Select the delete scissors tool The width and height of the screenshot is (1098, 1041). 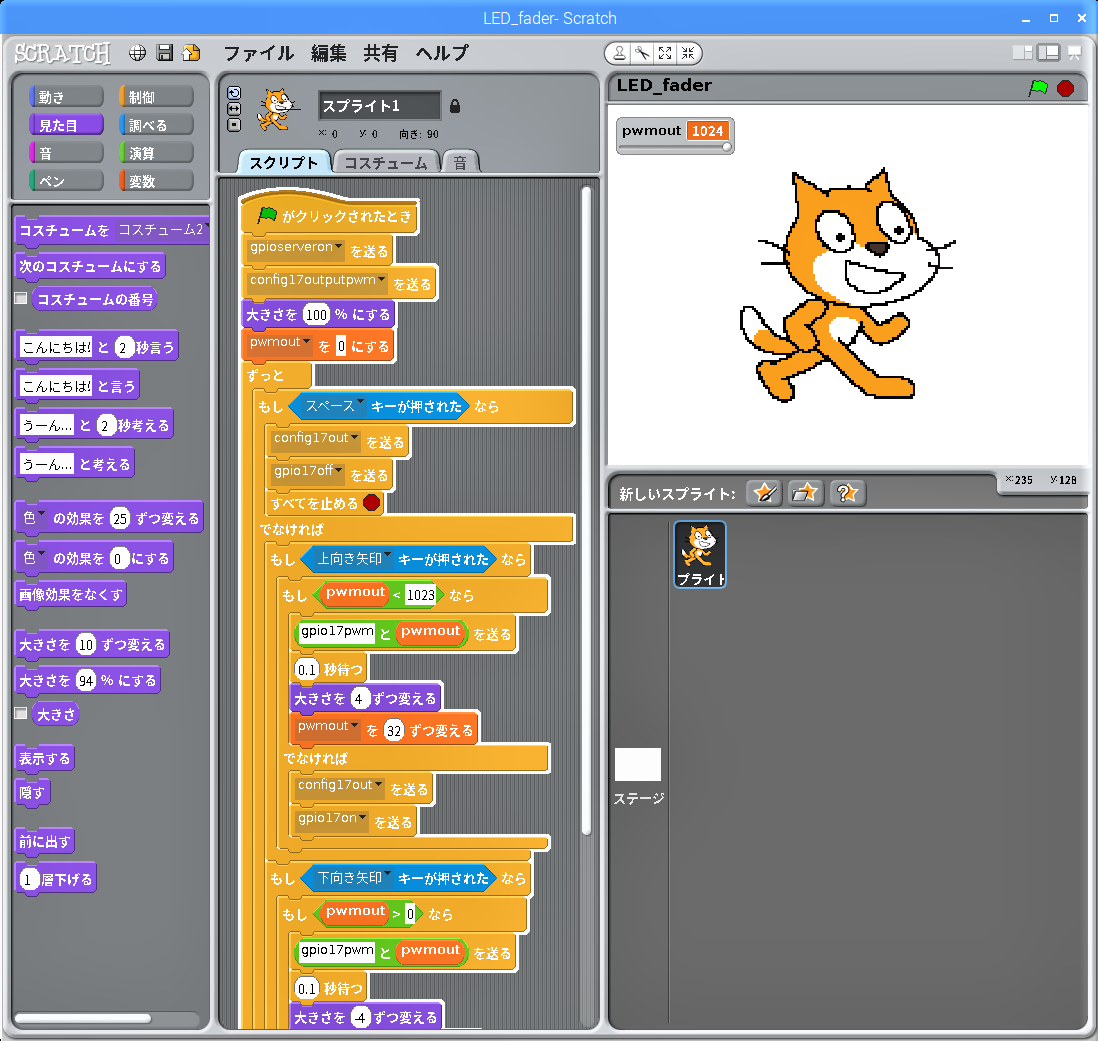click(642, 53)
